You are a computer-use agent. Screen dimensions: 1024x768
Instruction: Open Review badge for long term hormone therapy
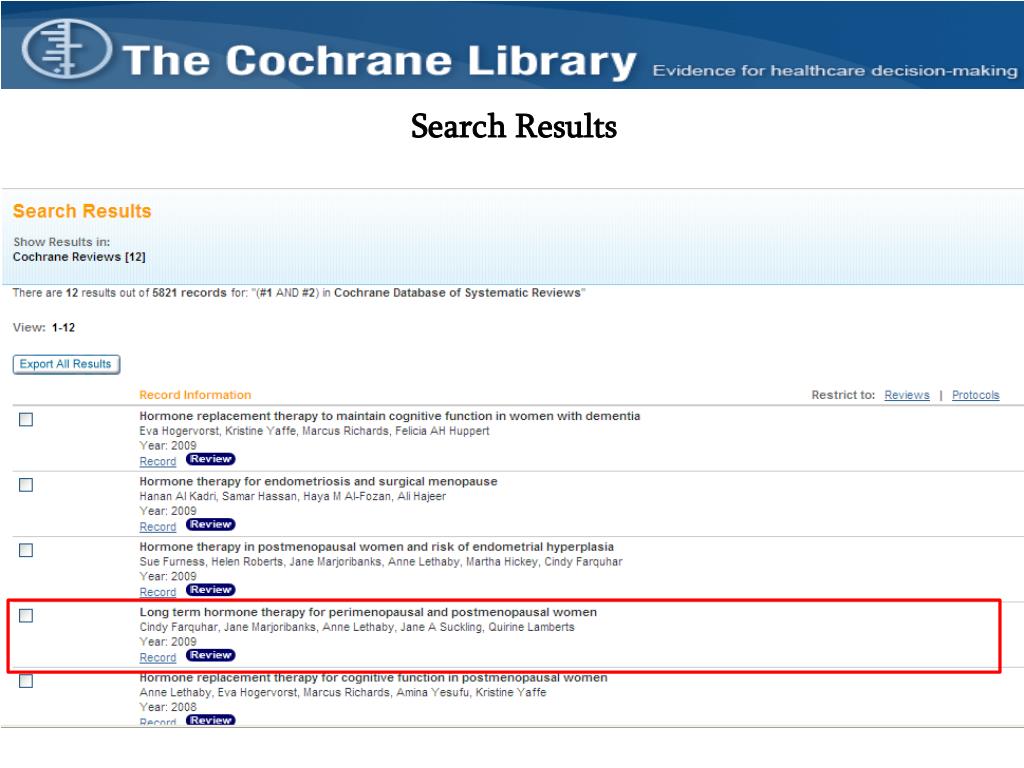210,655
